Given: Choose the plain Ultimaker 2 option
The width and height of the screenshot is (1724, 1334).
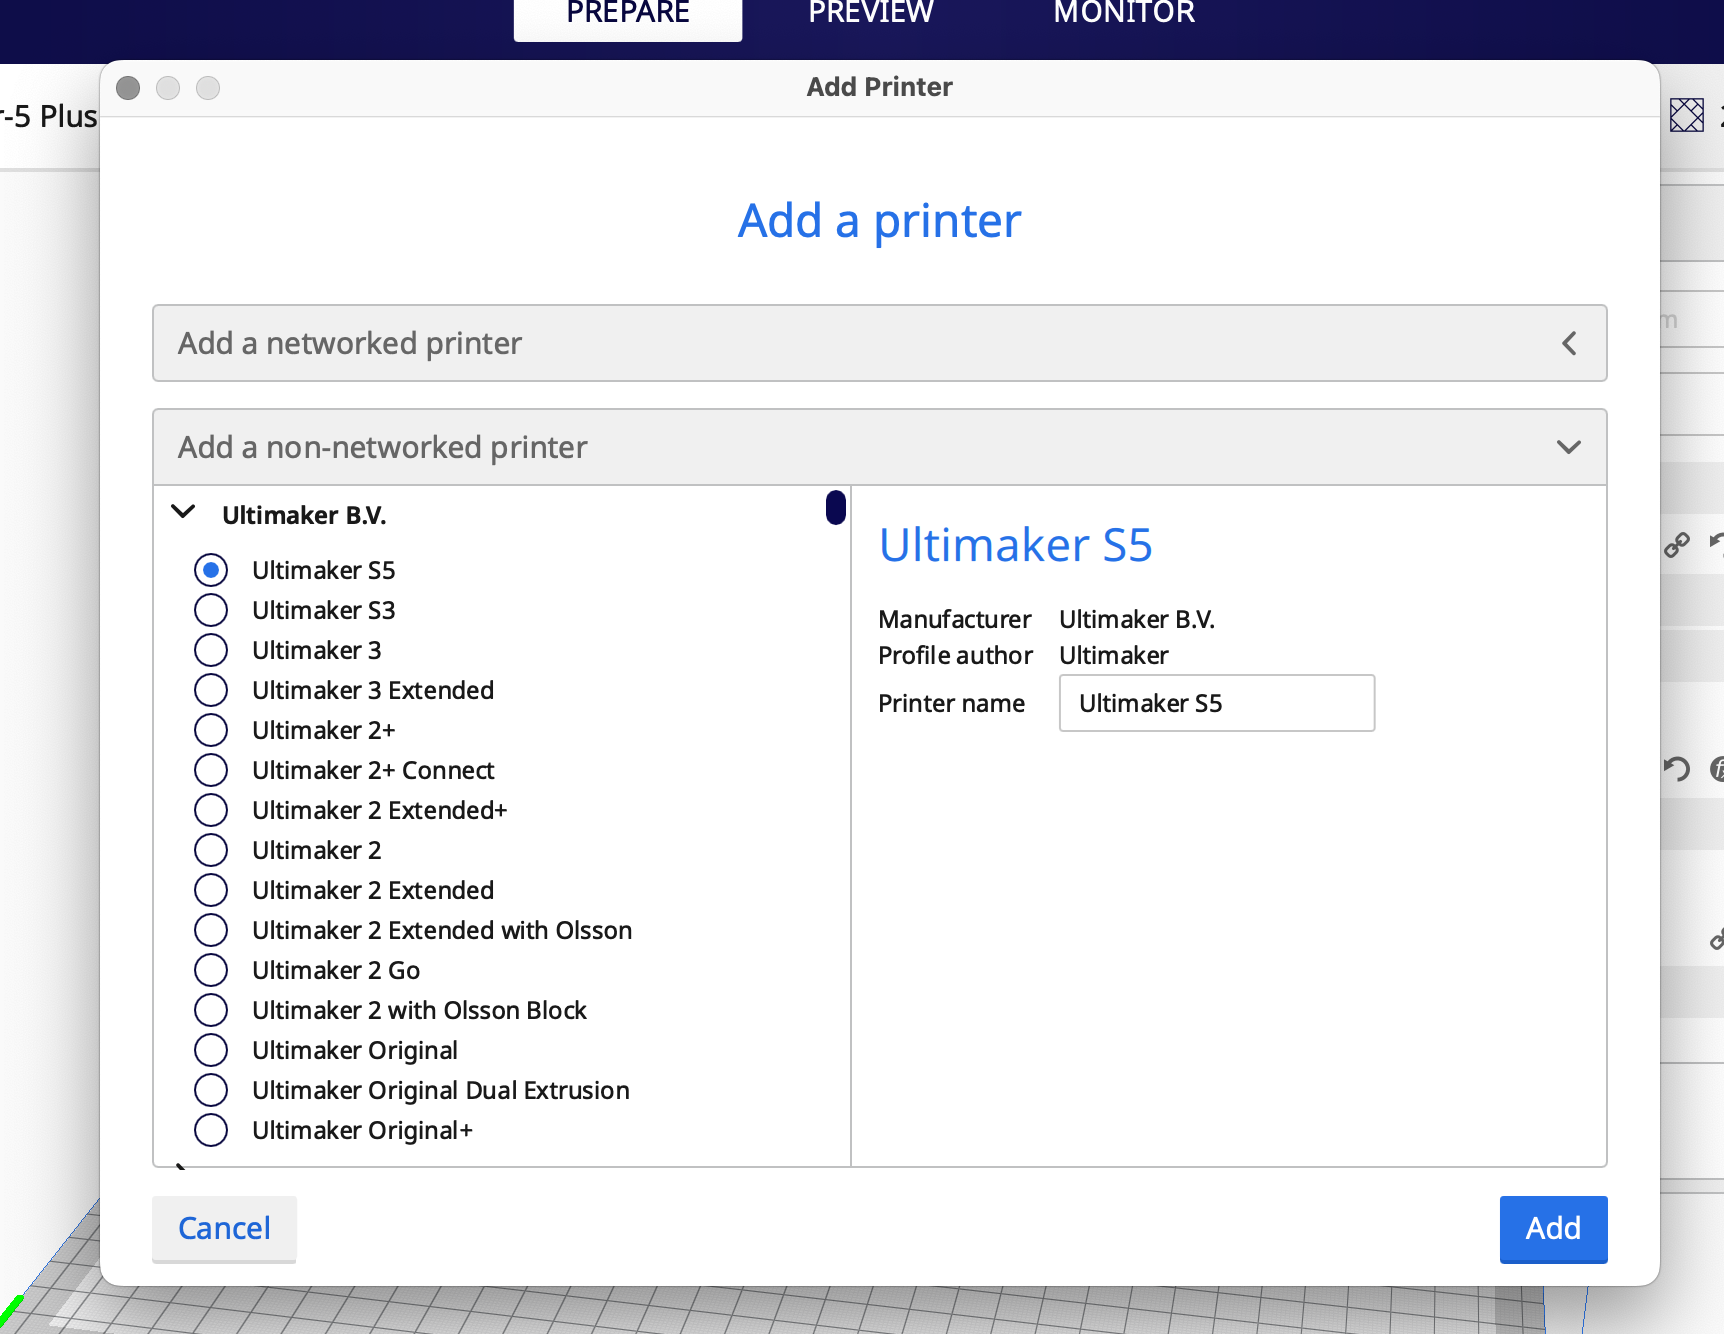Looking at the screenshot, I should [211, 850].
